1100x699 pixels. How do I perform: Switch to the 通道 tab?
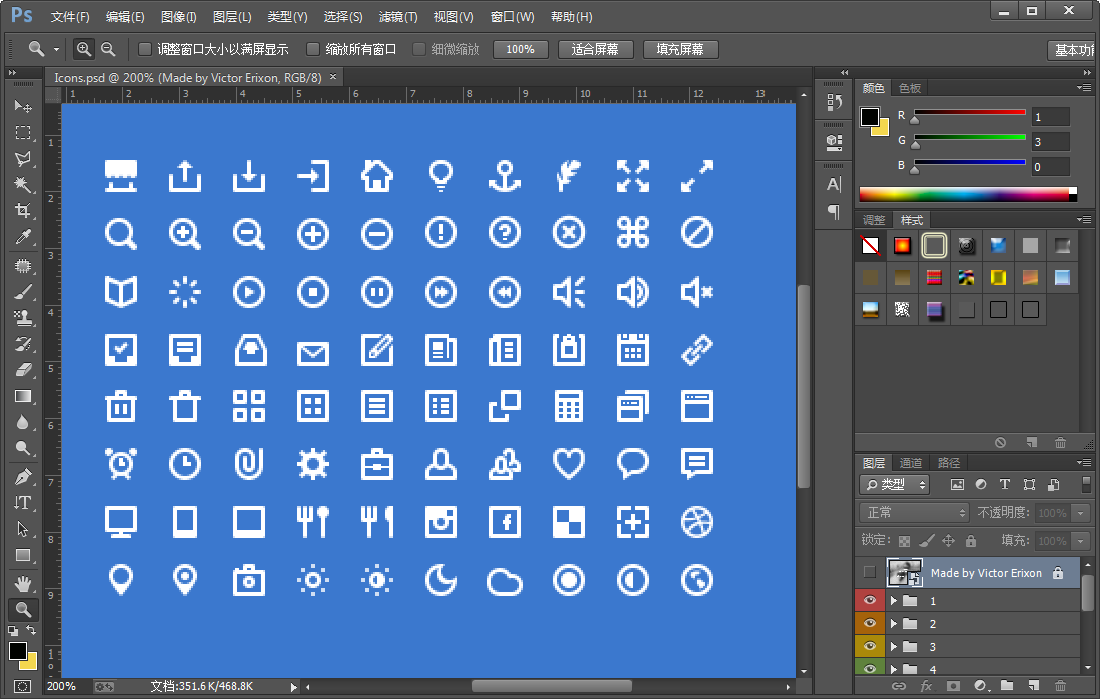pyautogui.click(x=911, y=463)
